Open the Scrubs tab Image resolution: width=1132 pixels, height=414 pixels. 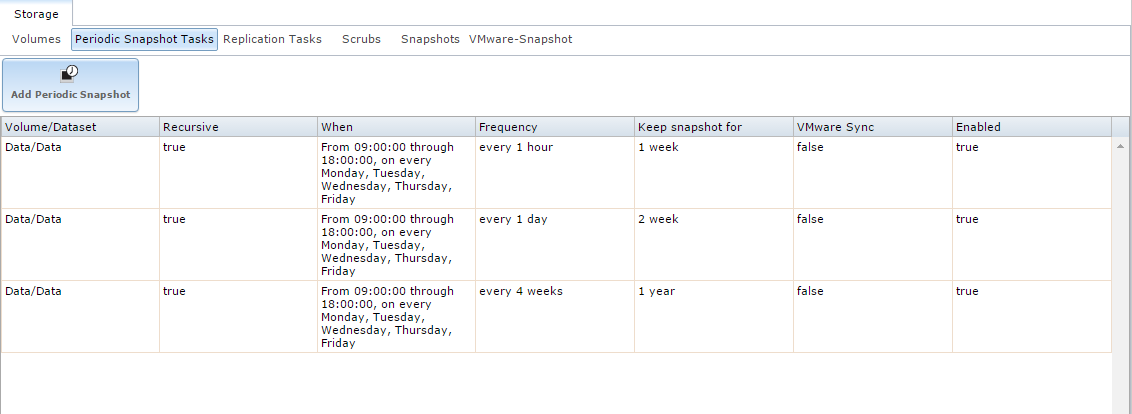[361, 39]
